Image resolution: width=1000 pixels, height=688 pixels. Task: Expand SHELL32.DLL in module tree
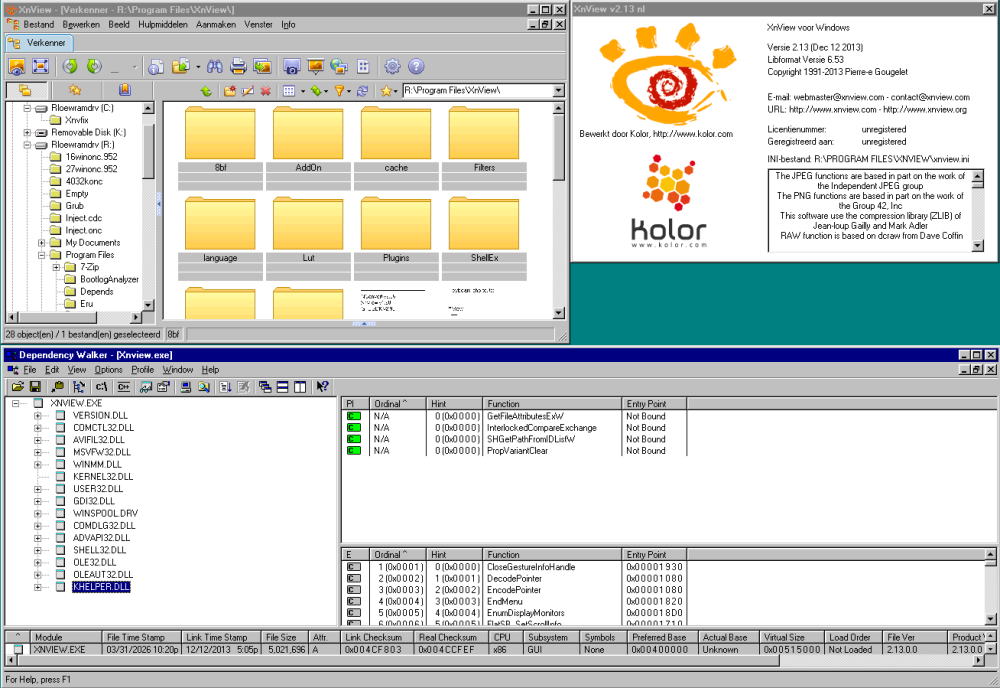click(x=38, y=550)
